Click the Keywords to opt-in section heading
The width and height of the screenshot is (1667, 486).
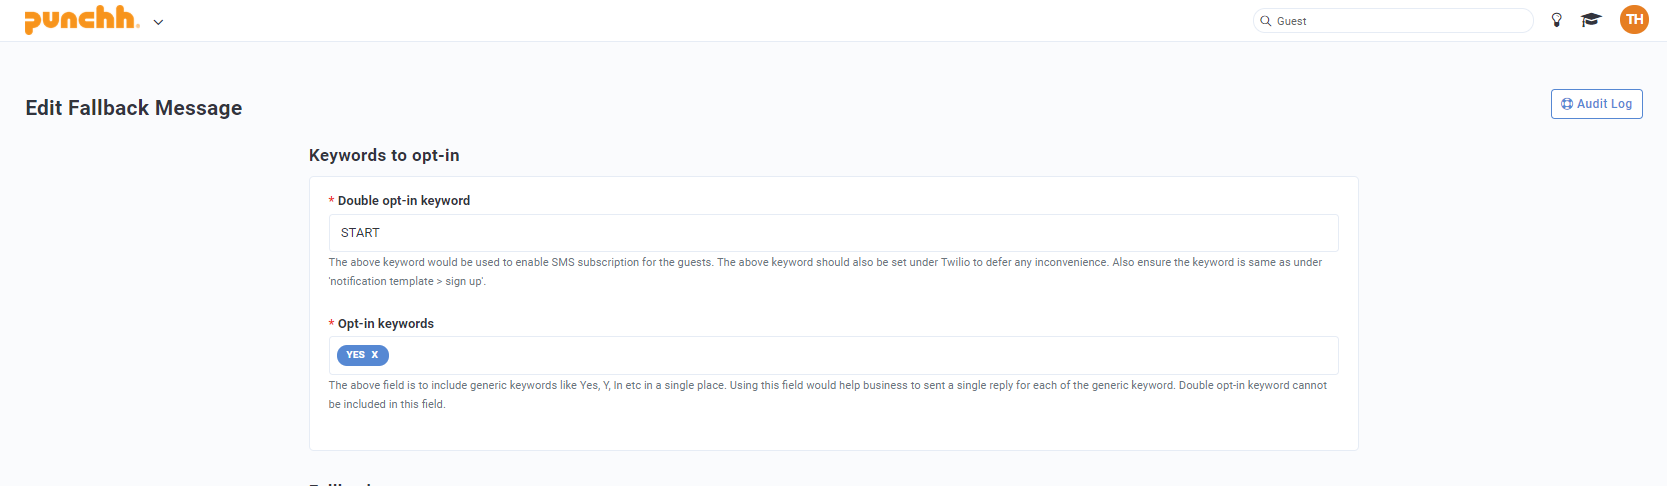pos(384,155)
